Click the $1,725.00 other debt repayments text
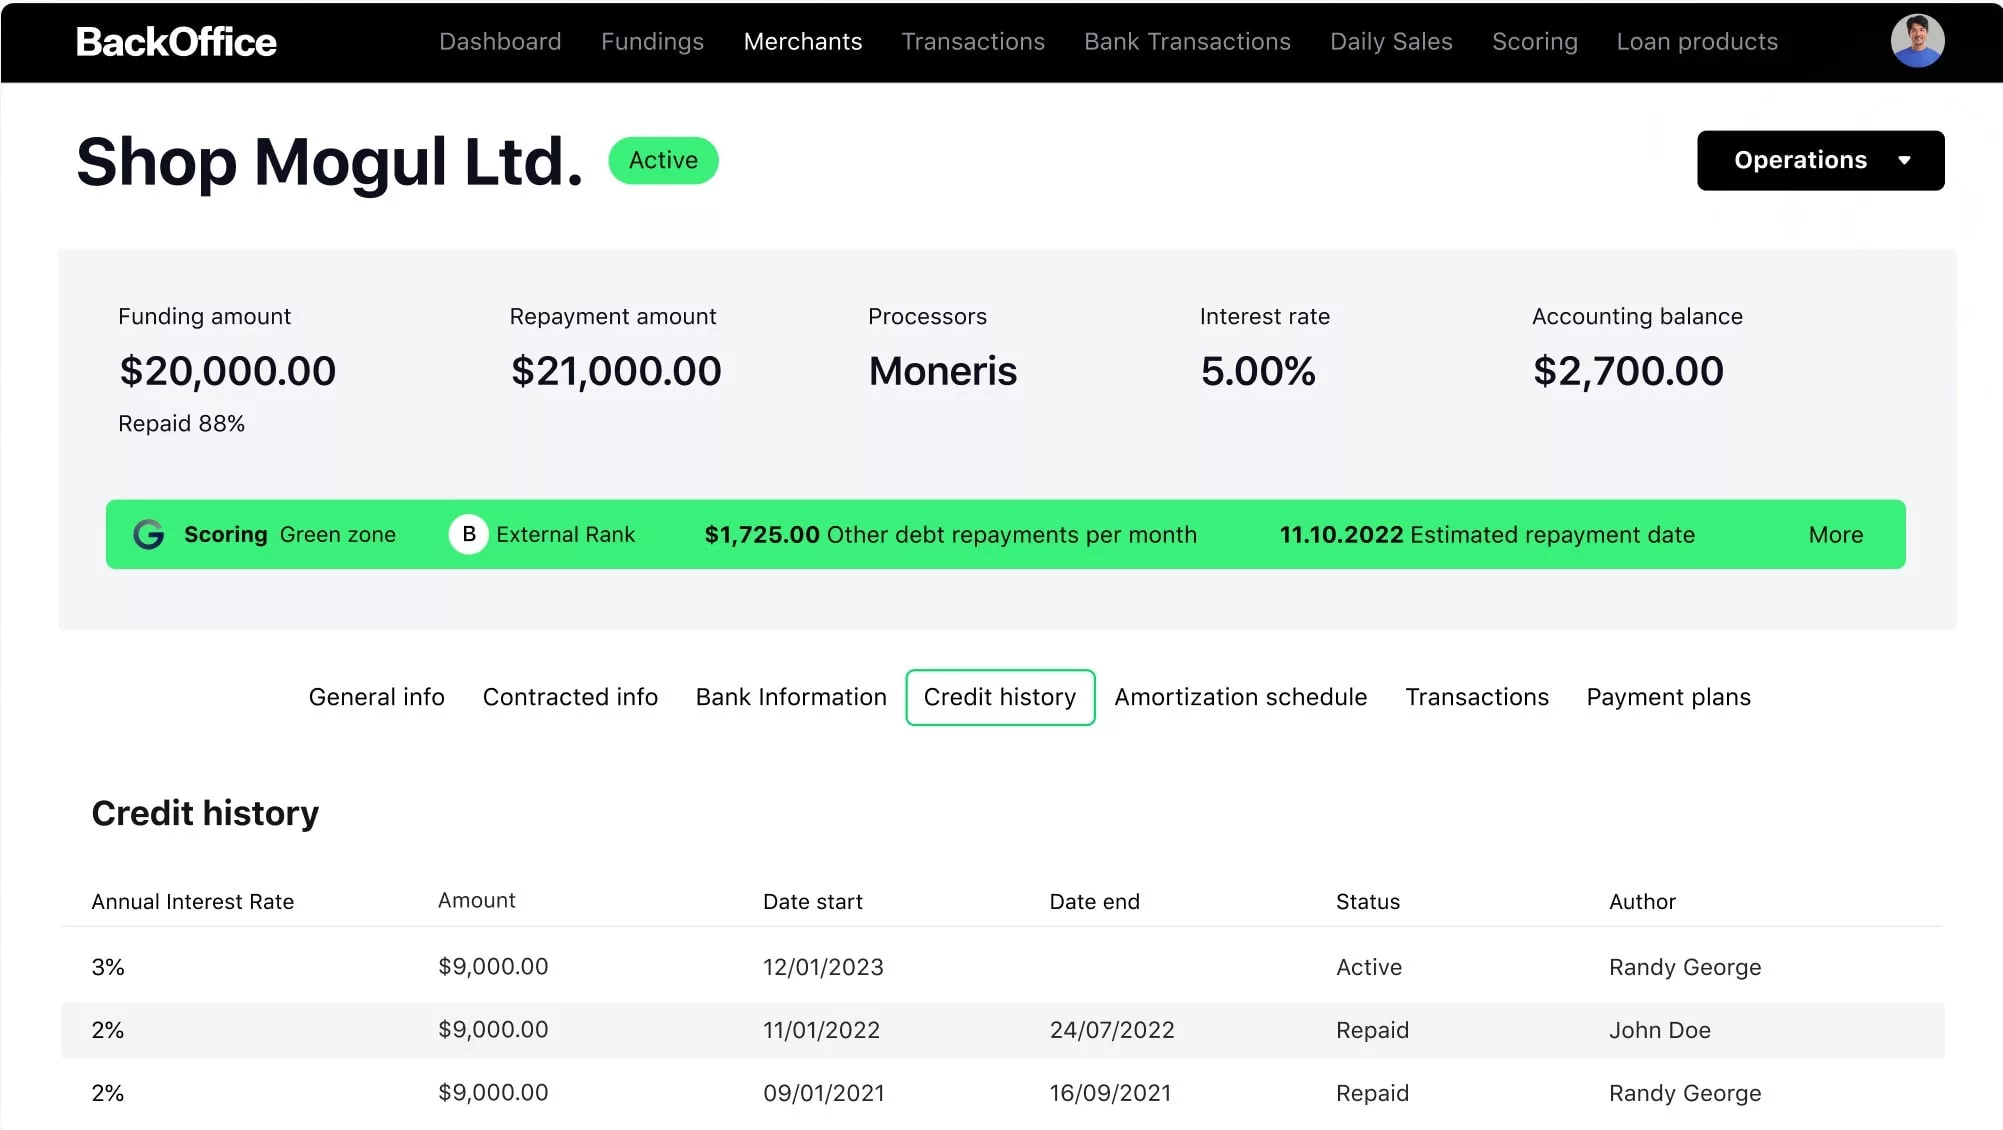Viewport: 2003px width, 1130px height. tap(950, 535)
